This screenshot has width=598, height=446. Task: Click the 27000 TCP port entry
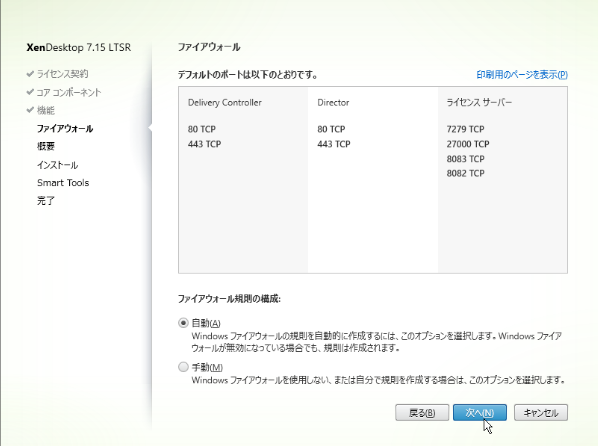click(468, 144)
